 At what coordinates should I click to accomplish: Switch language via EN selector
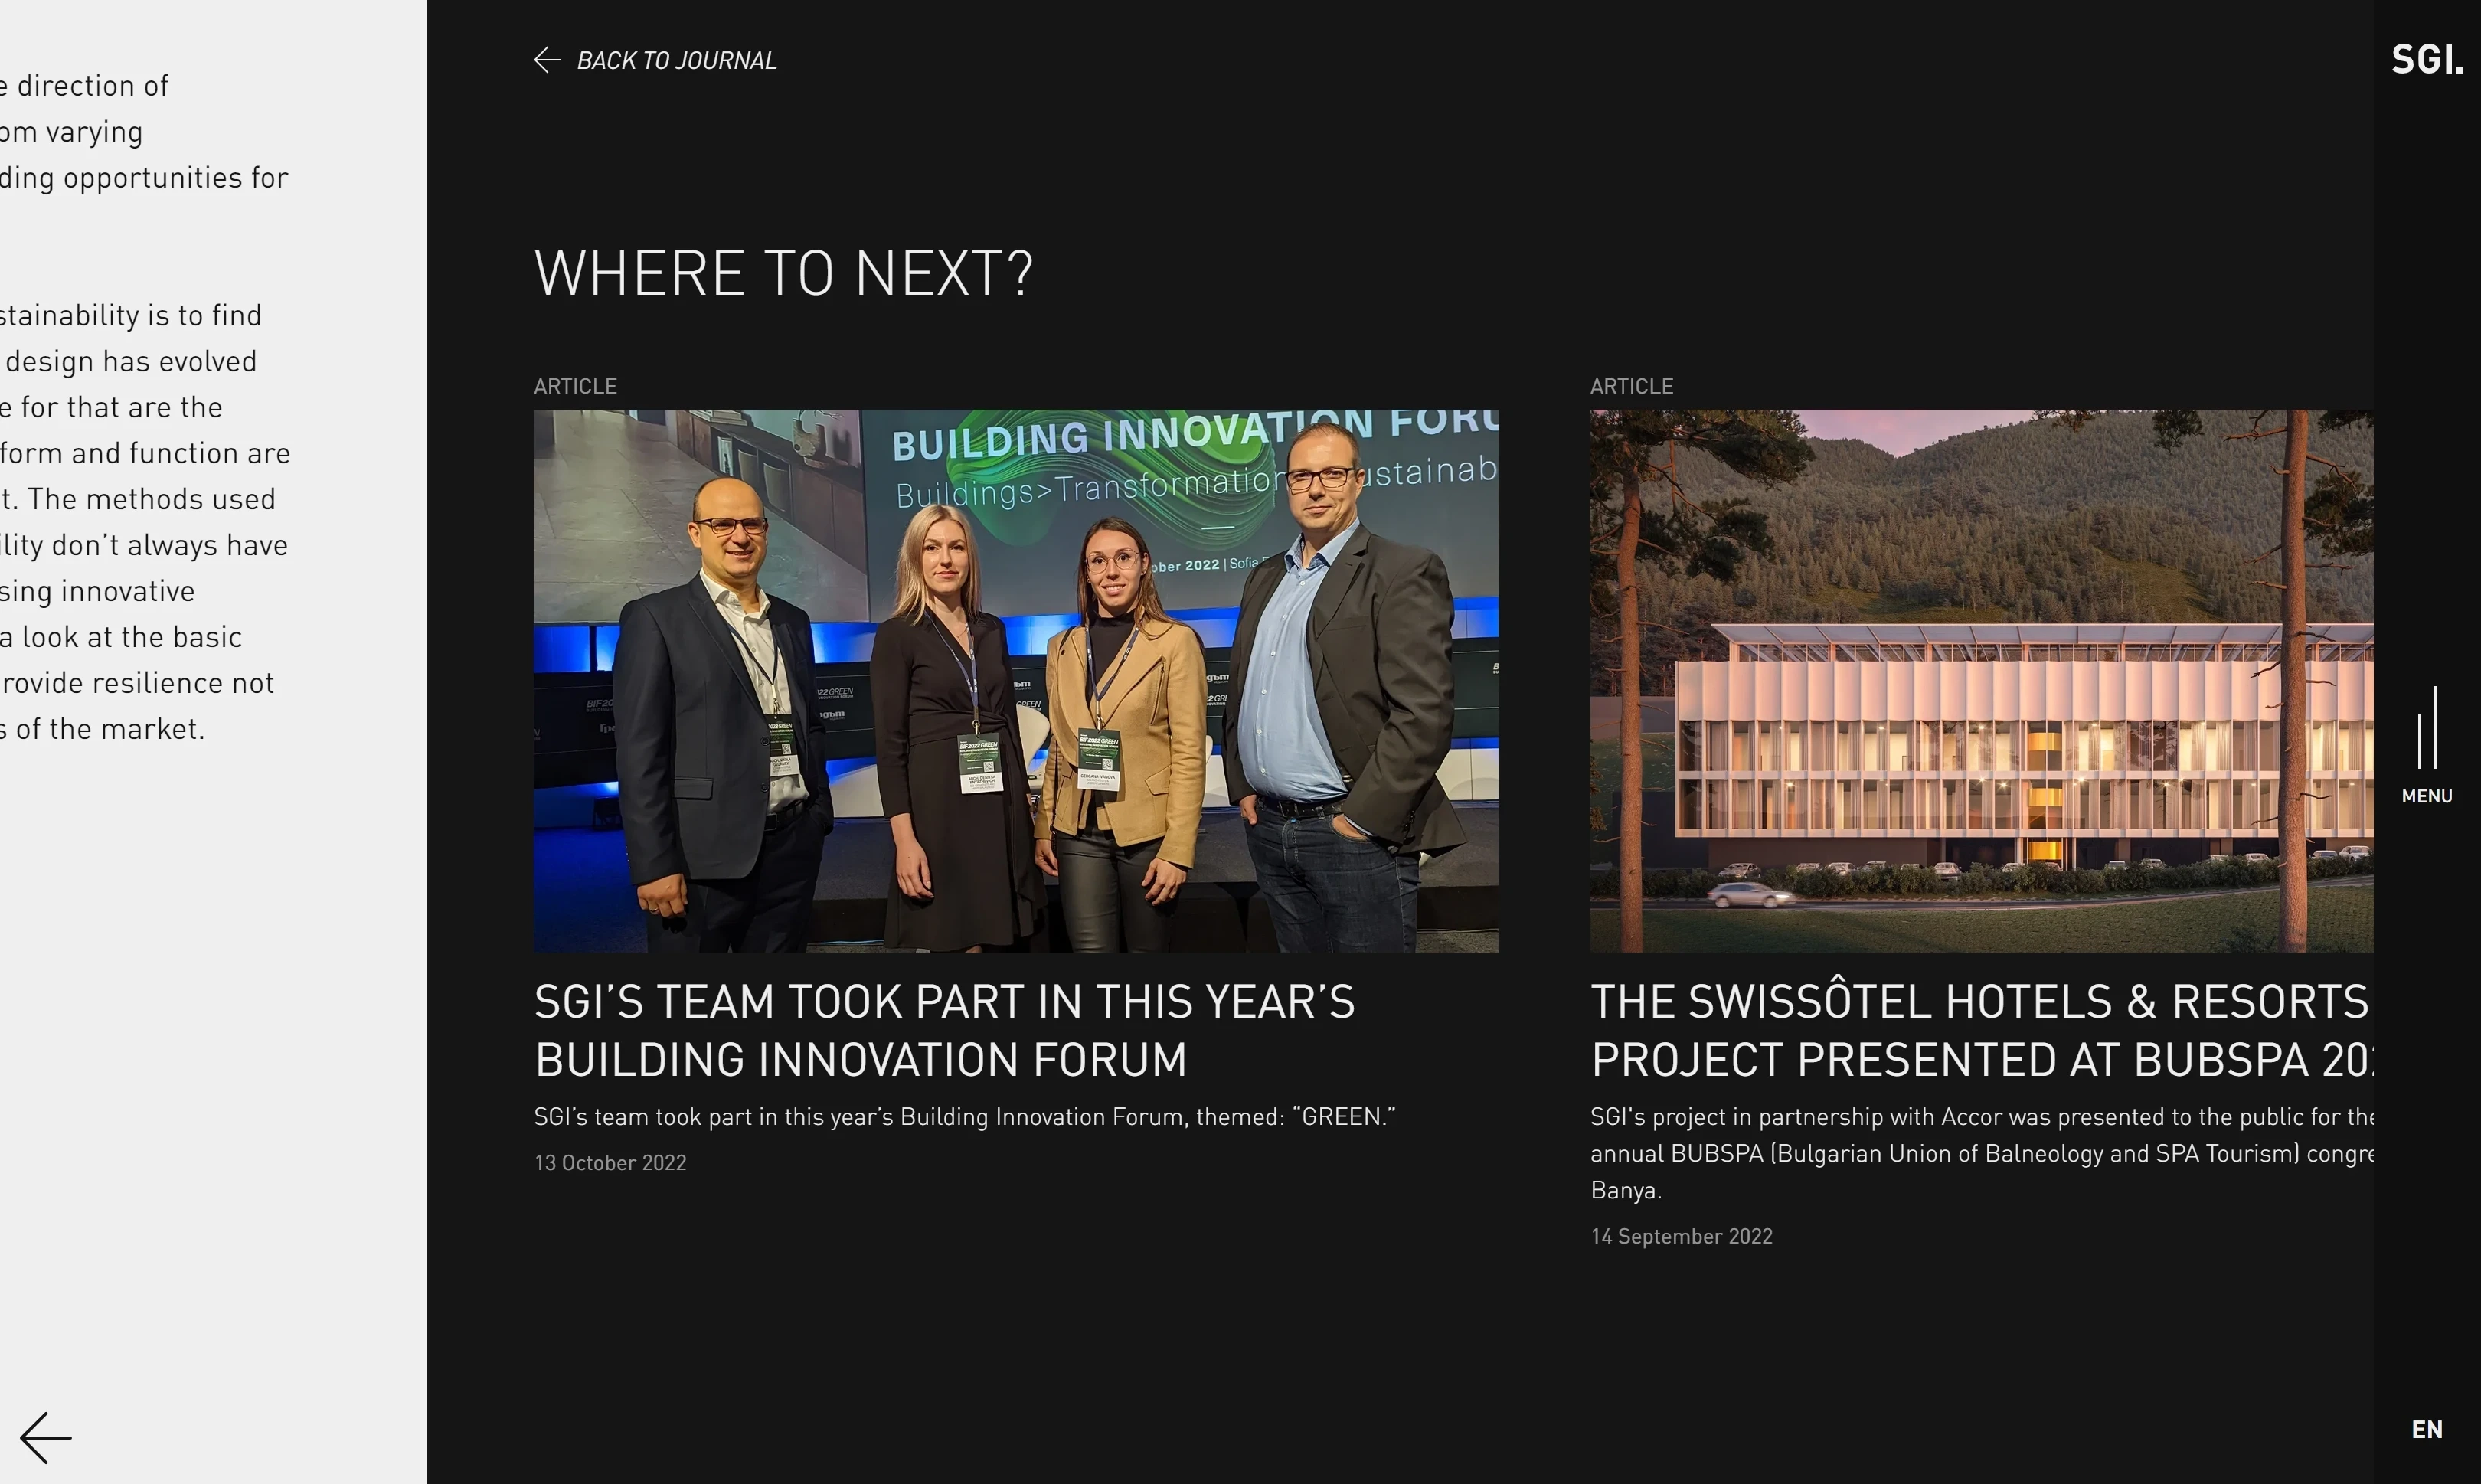(x=2427, y=1429)
